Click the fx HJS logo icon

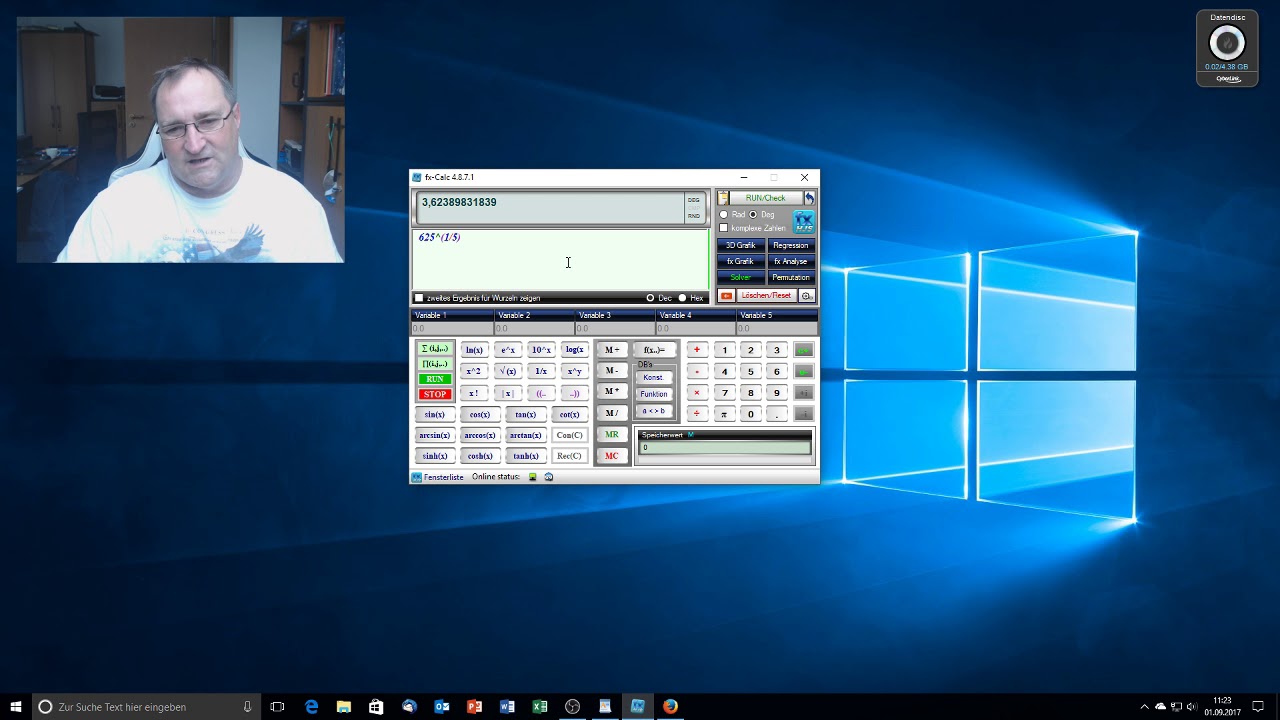pyautogui.click(x=804, y=221)
